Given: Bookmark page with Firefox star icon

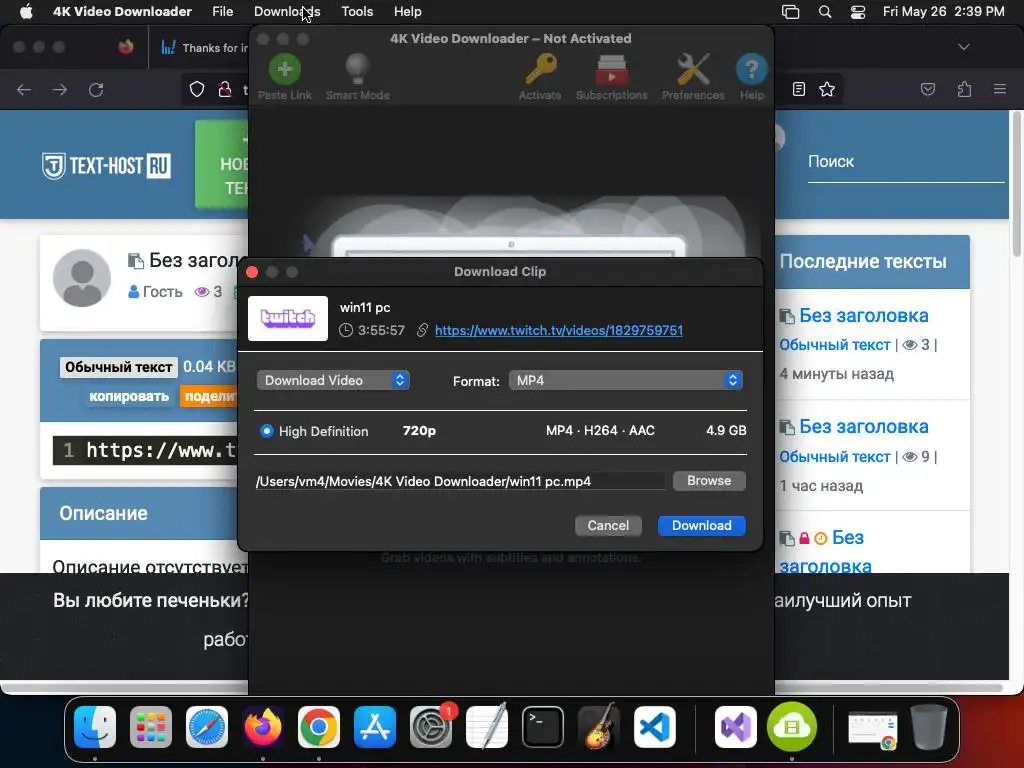Looking at the screenshot, I should pos(827,89).
